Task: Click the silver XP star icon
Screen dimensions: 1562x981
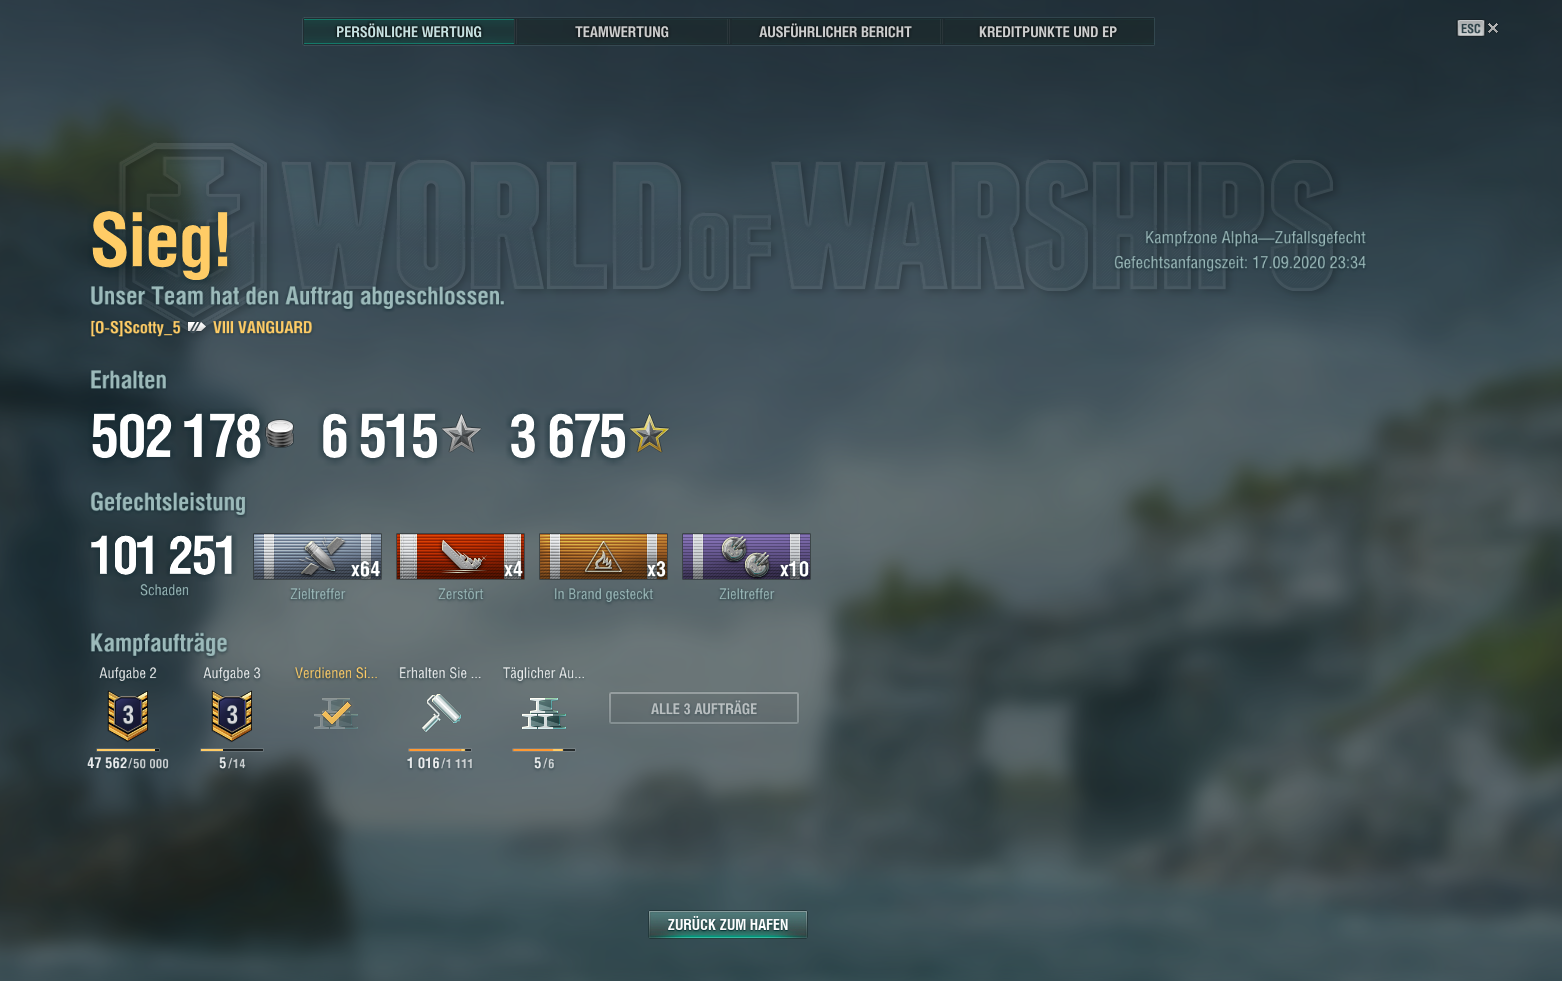Action: pos(461,434)
